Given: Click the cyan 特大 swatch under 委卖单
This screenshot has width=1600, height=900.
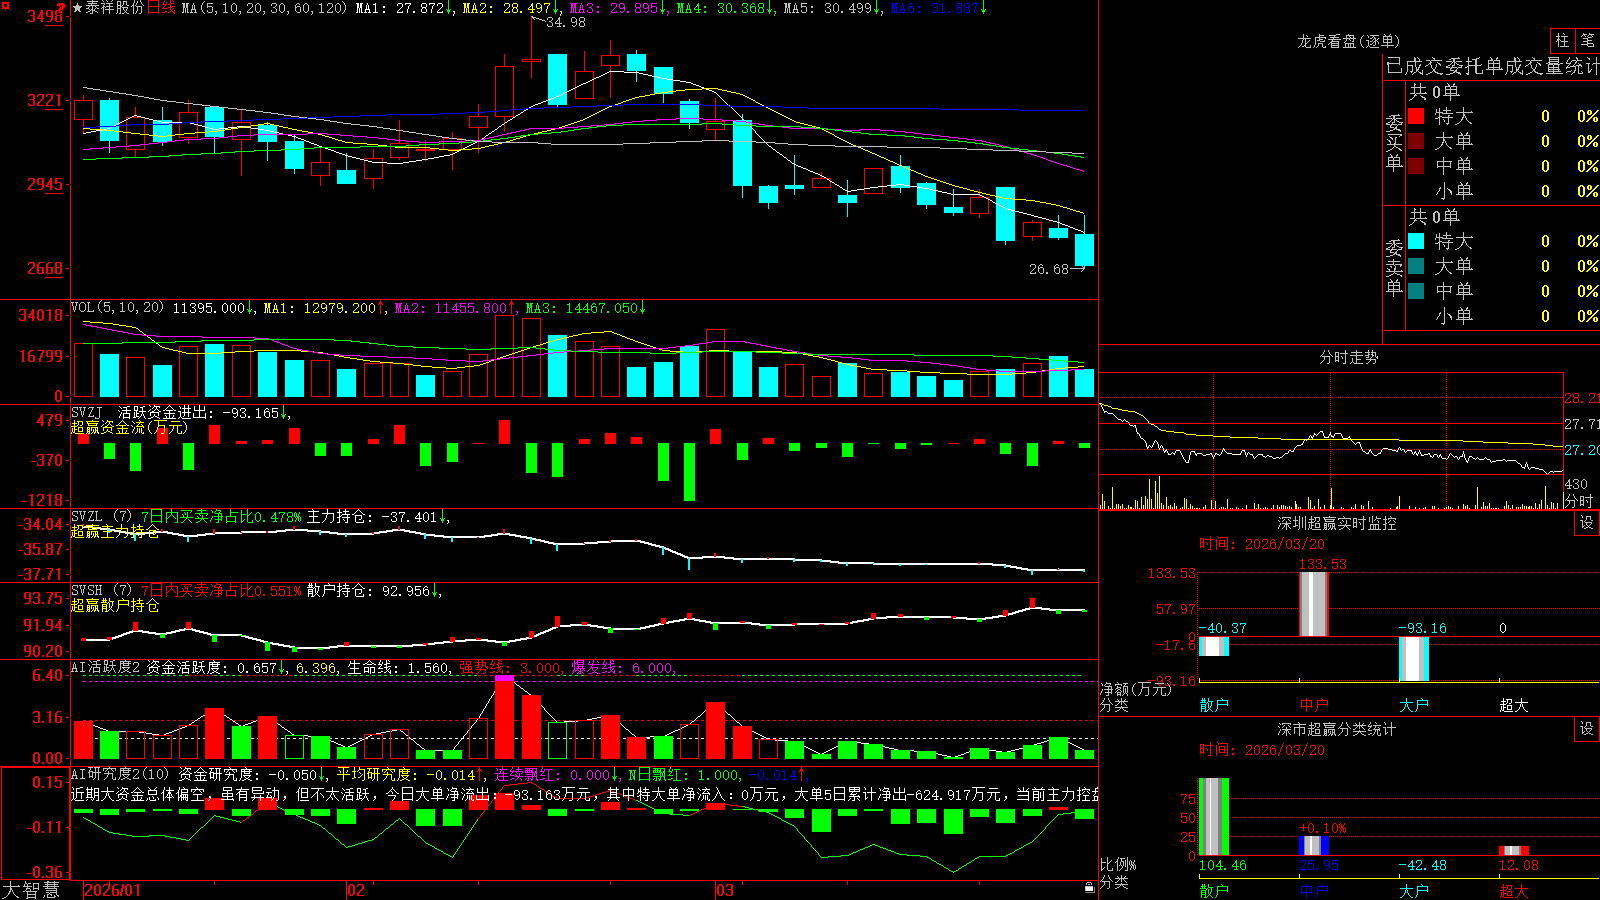Looking at the screenshot, I should pyautogui.click(x=1416, y=241).
